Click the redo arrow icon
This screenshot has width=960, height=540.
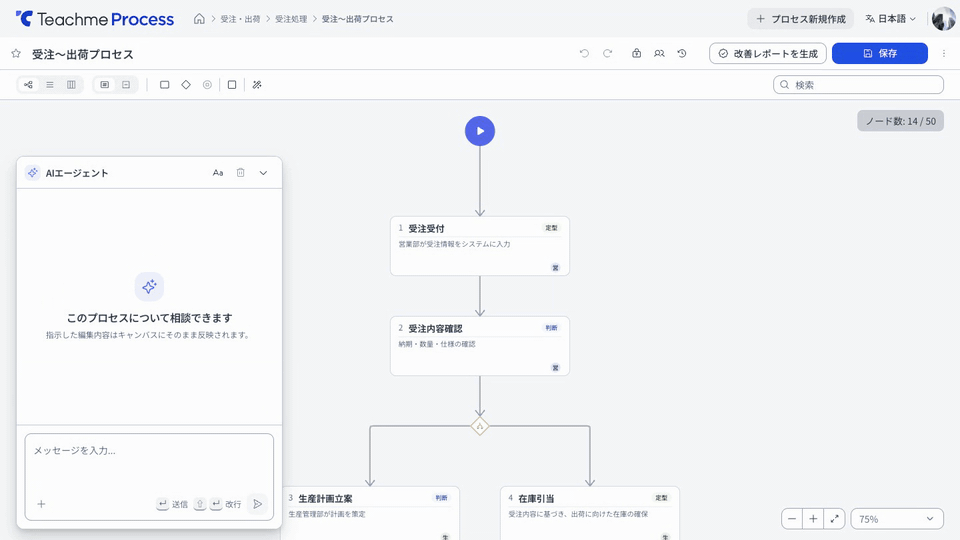pos(607,53)
